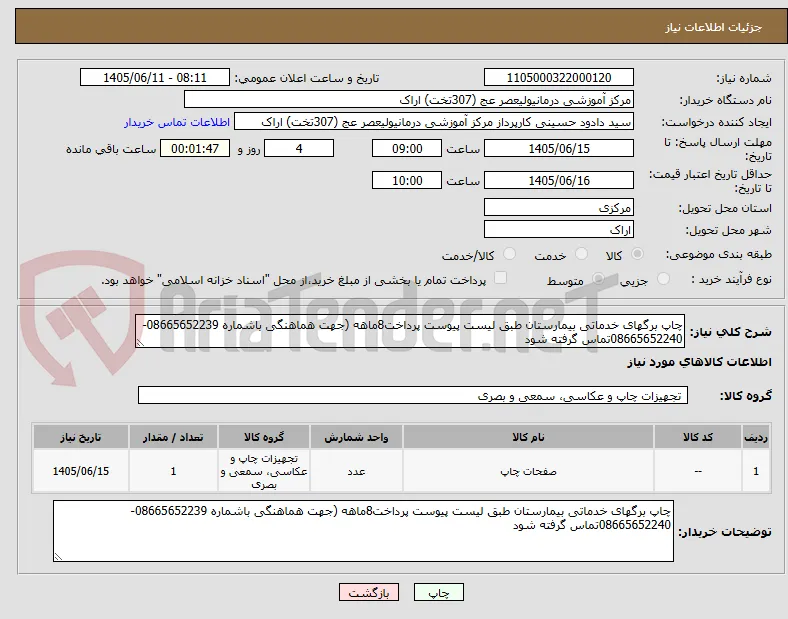Click the validity time 10:00 field

[407, 180]
